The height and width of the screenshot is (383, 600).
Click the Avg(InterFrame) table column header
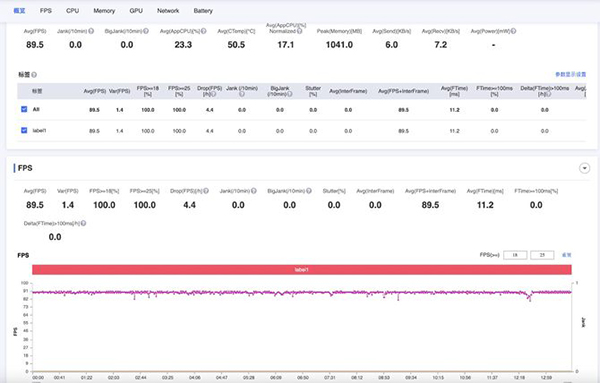point(348,91)
